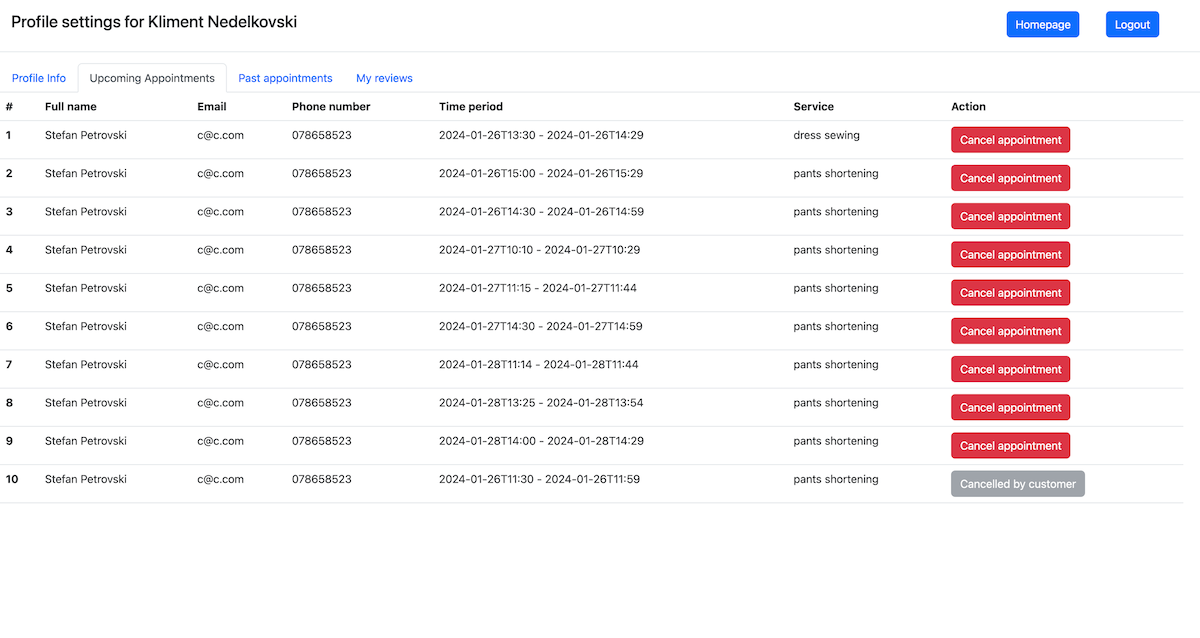
Task: Click the Full name column header
Action: click(70, 107)
